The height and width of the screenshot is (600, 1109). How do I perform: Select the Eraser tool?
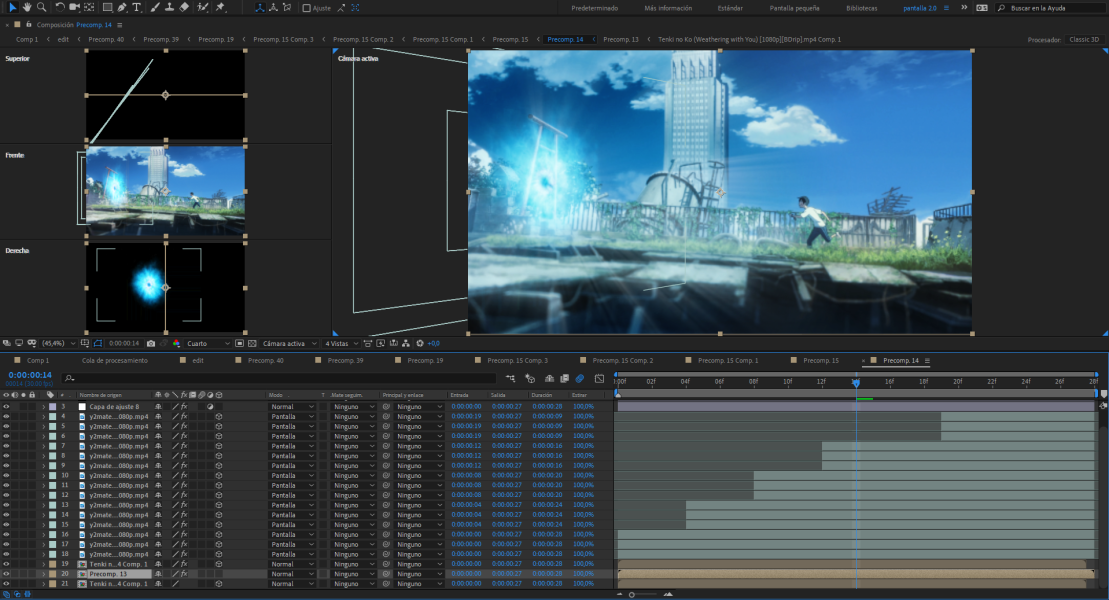(184, 7)
